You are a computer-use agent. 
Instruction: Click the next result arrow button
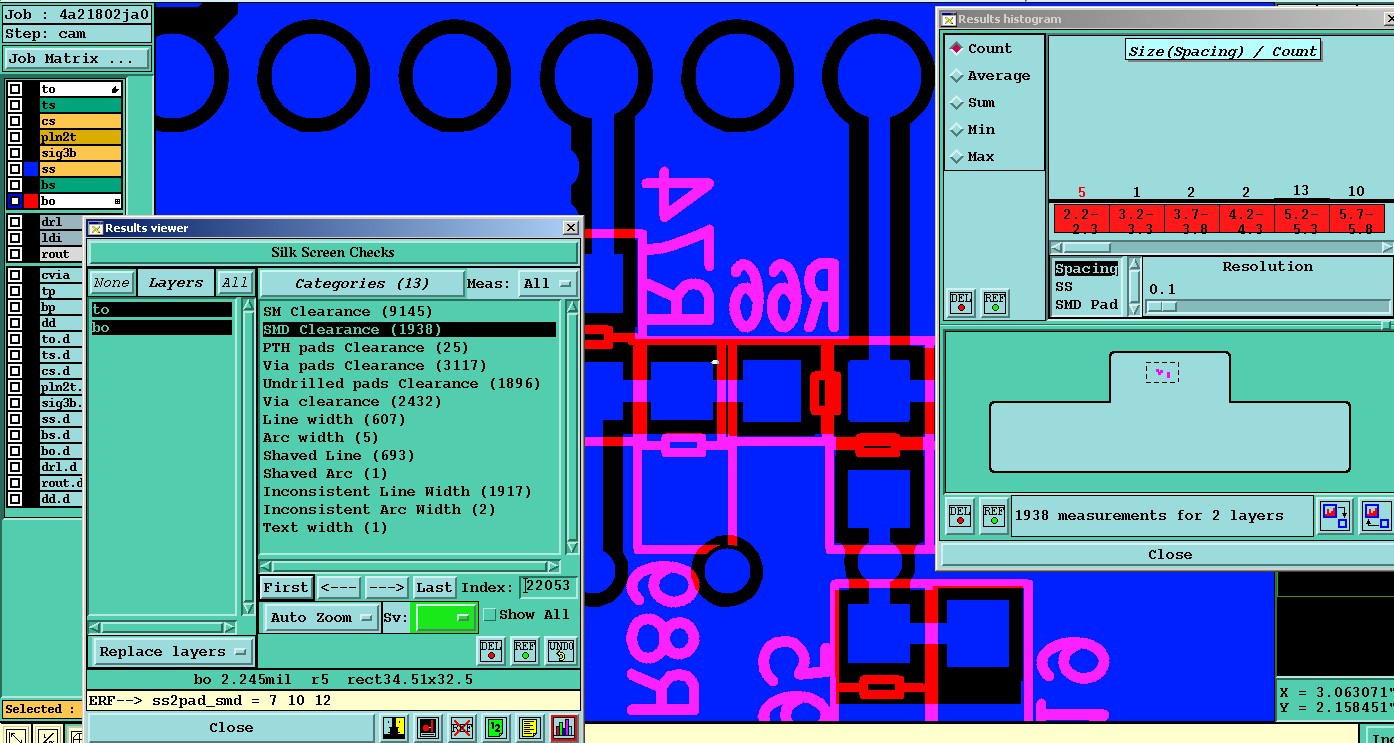coord(386,587)
